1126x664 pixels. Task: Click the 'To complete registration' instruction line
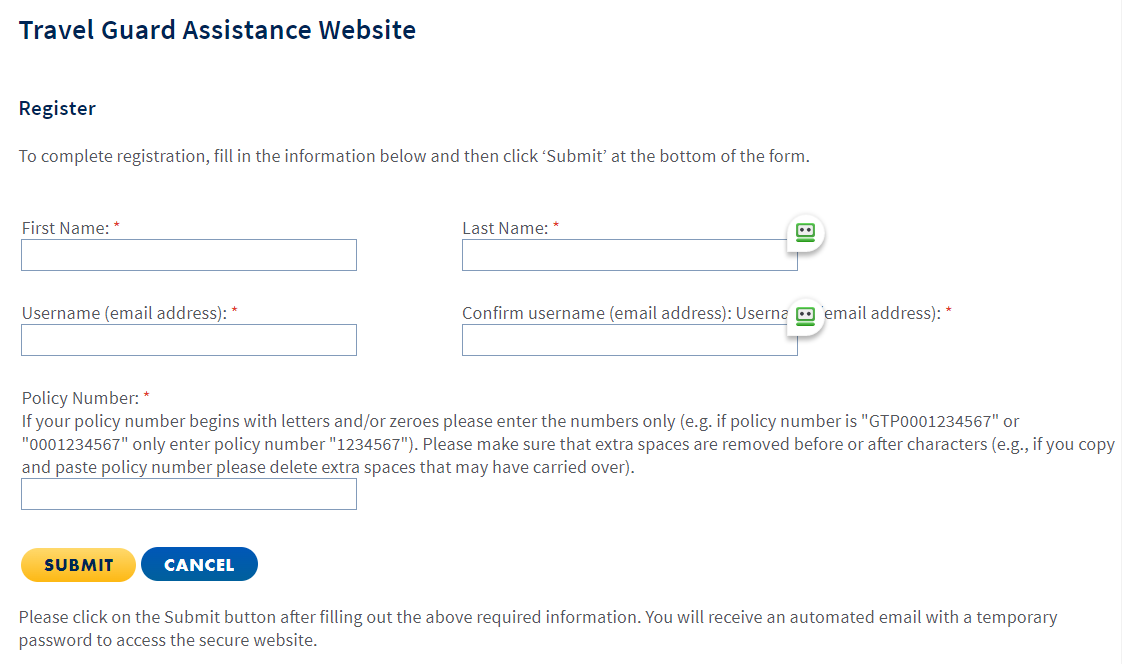click(414, 157)
